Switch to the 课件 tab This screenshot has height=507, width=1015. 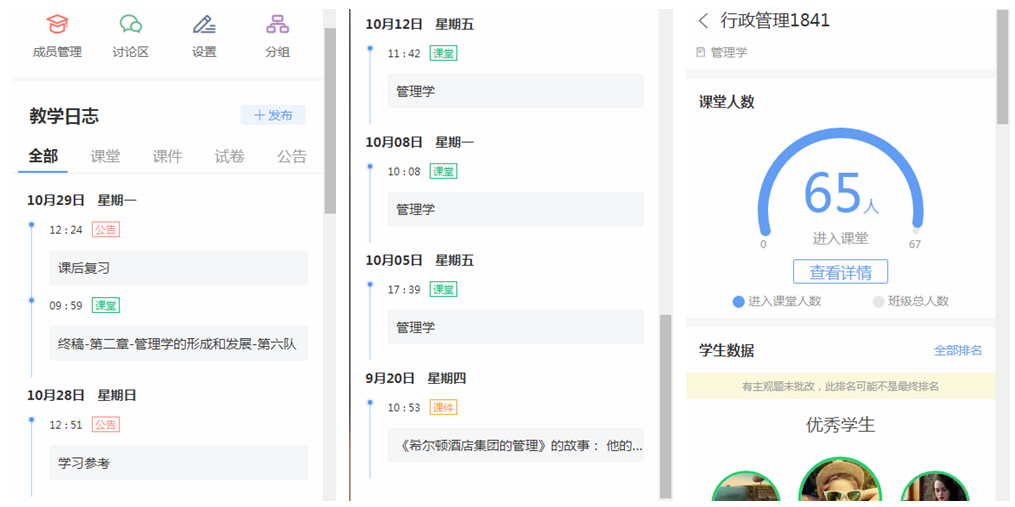(167, 156)
